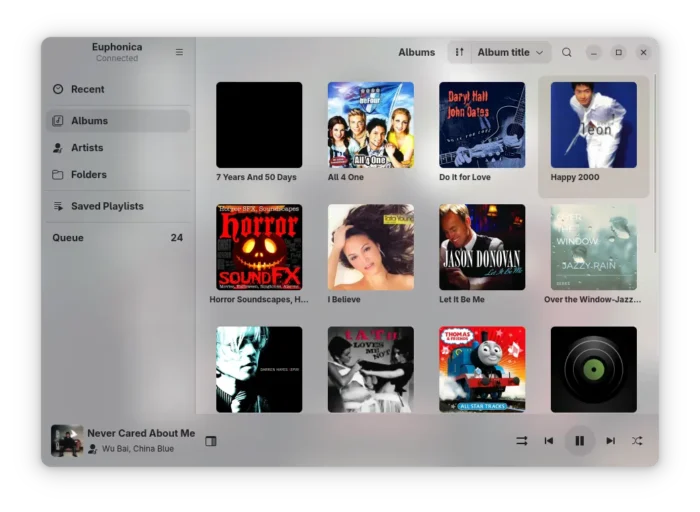Open the Album title sort dropdown

tap(510, 52)
